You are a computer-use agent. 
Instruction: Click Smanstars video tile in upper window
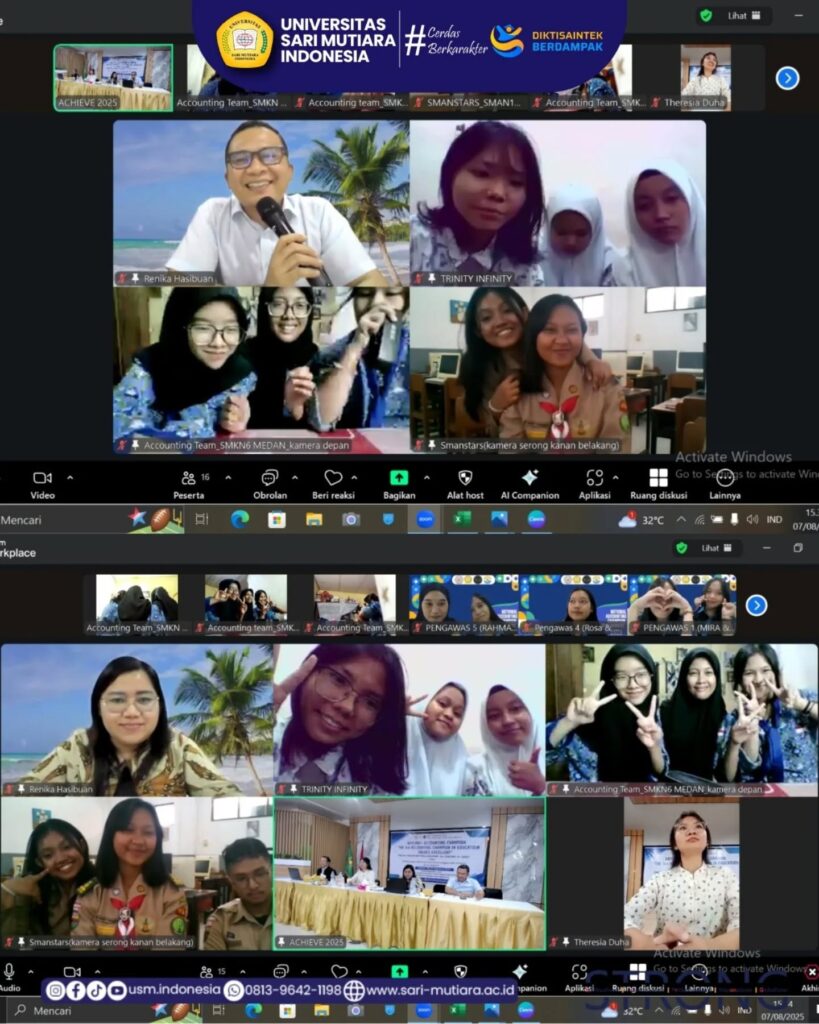(558, 370)
